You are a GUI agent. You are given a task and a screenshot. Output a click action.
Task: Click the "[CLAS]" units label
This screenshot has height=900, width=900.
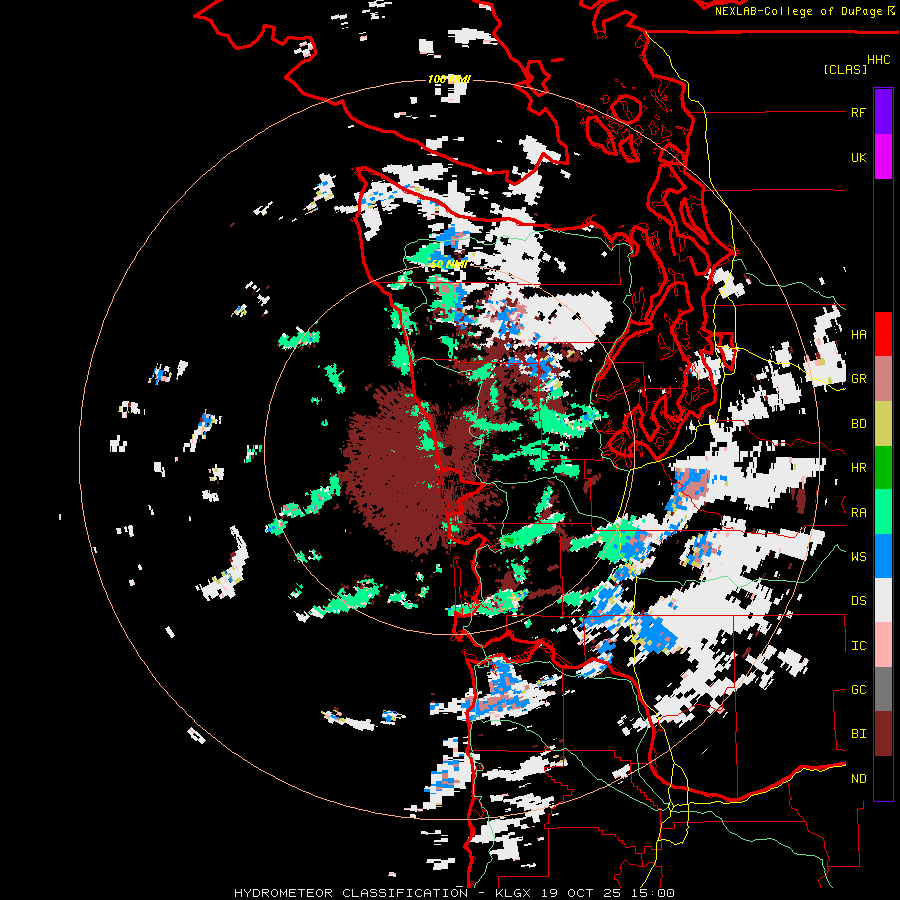click(845, 70)
